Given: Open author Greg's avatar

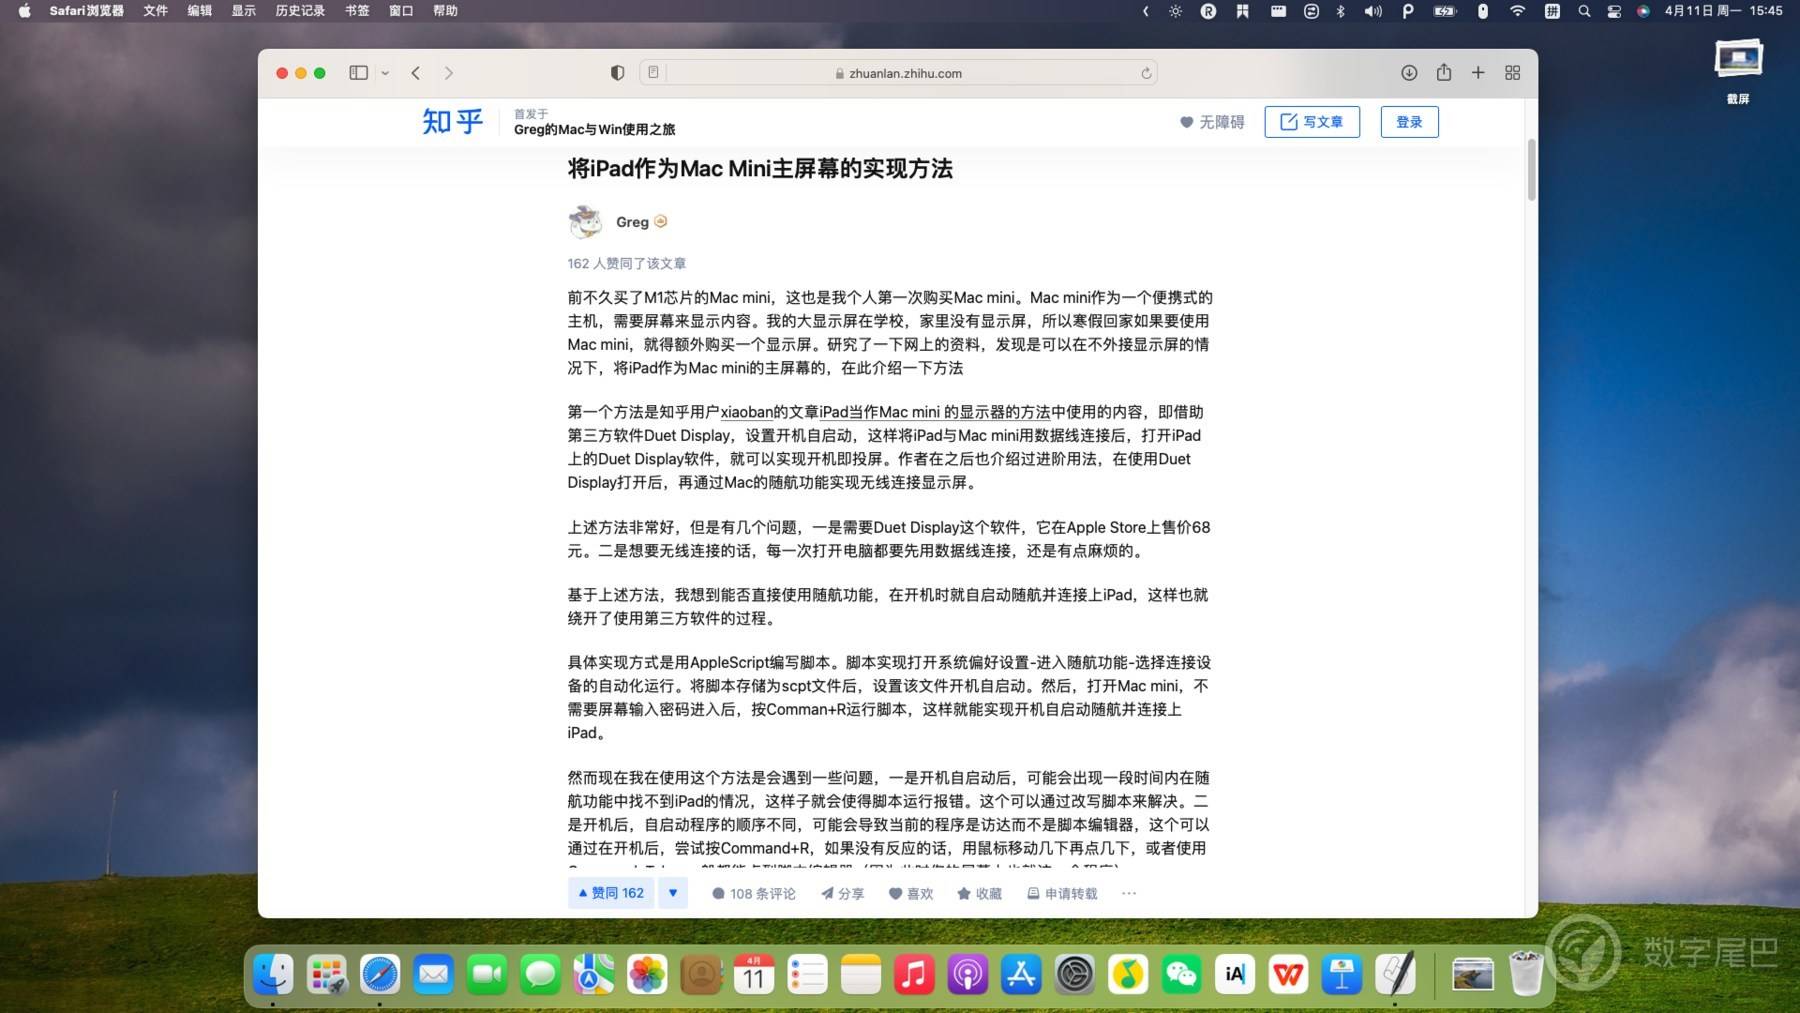Looking at the screenshot, I should click(x=585, y=222).
